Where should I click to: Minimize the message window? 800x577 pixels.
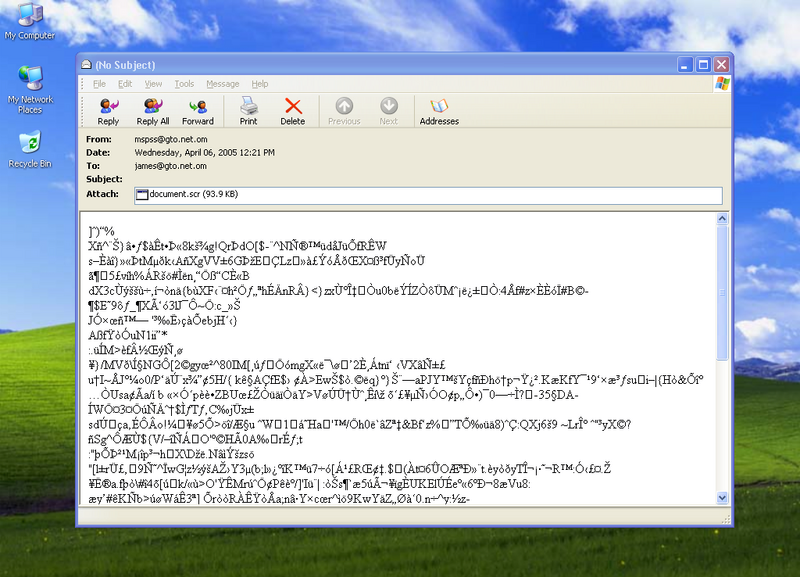pyautogui.click(x=685, y=65)
